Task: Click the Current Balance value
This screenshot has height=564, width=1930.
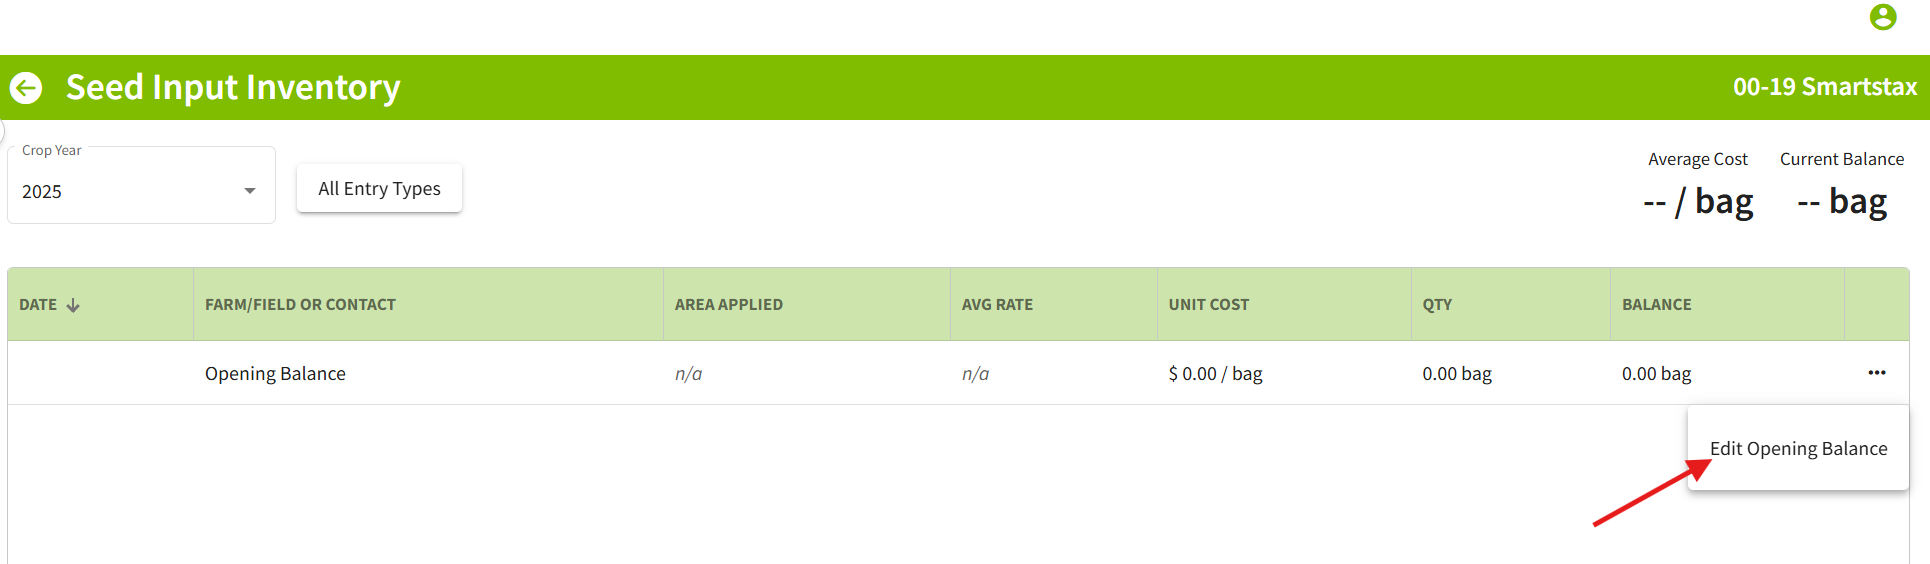Action: coord(1842,202)
